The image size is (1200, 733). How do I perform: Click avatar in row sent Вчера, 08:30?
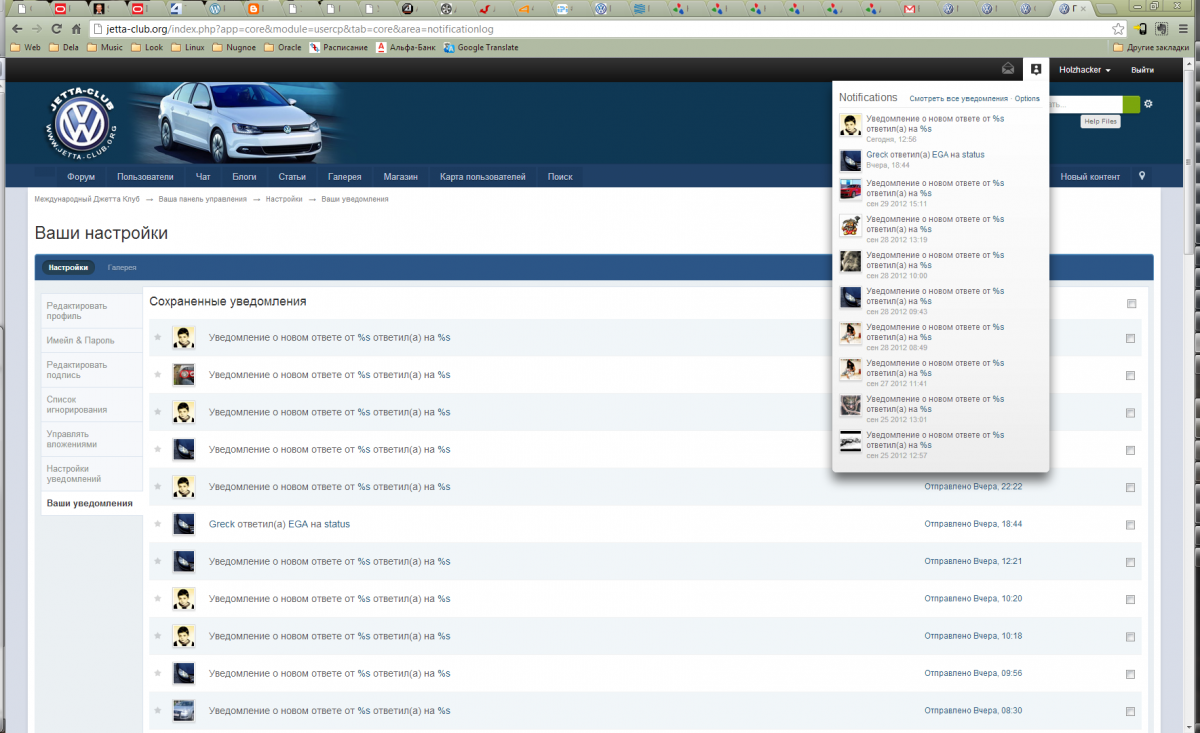[x=183, y=711]
